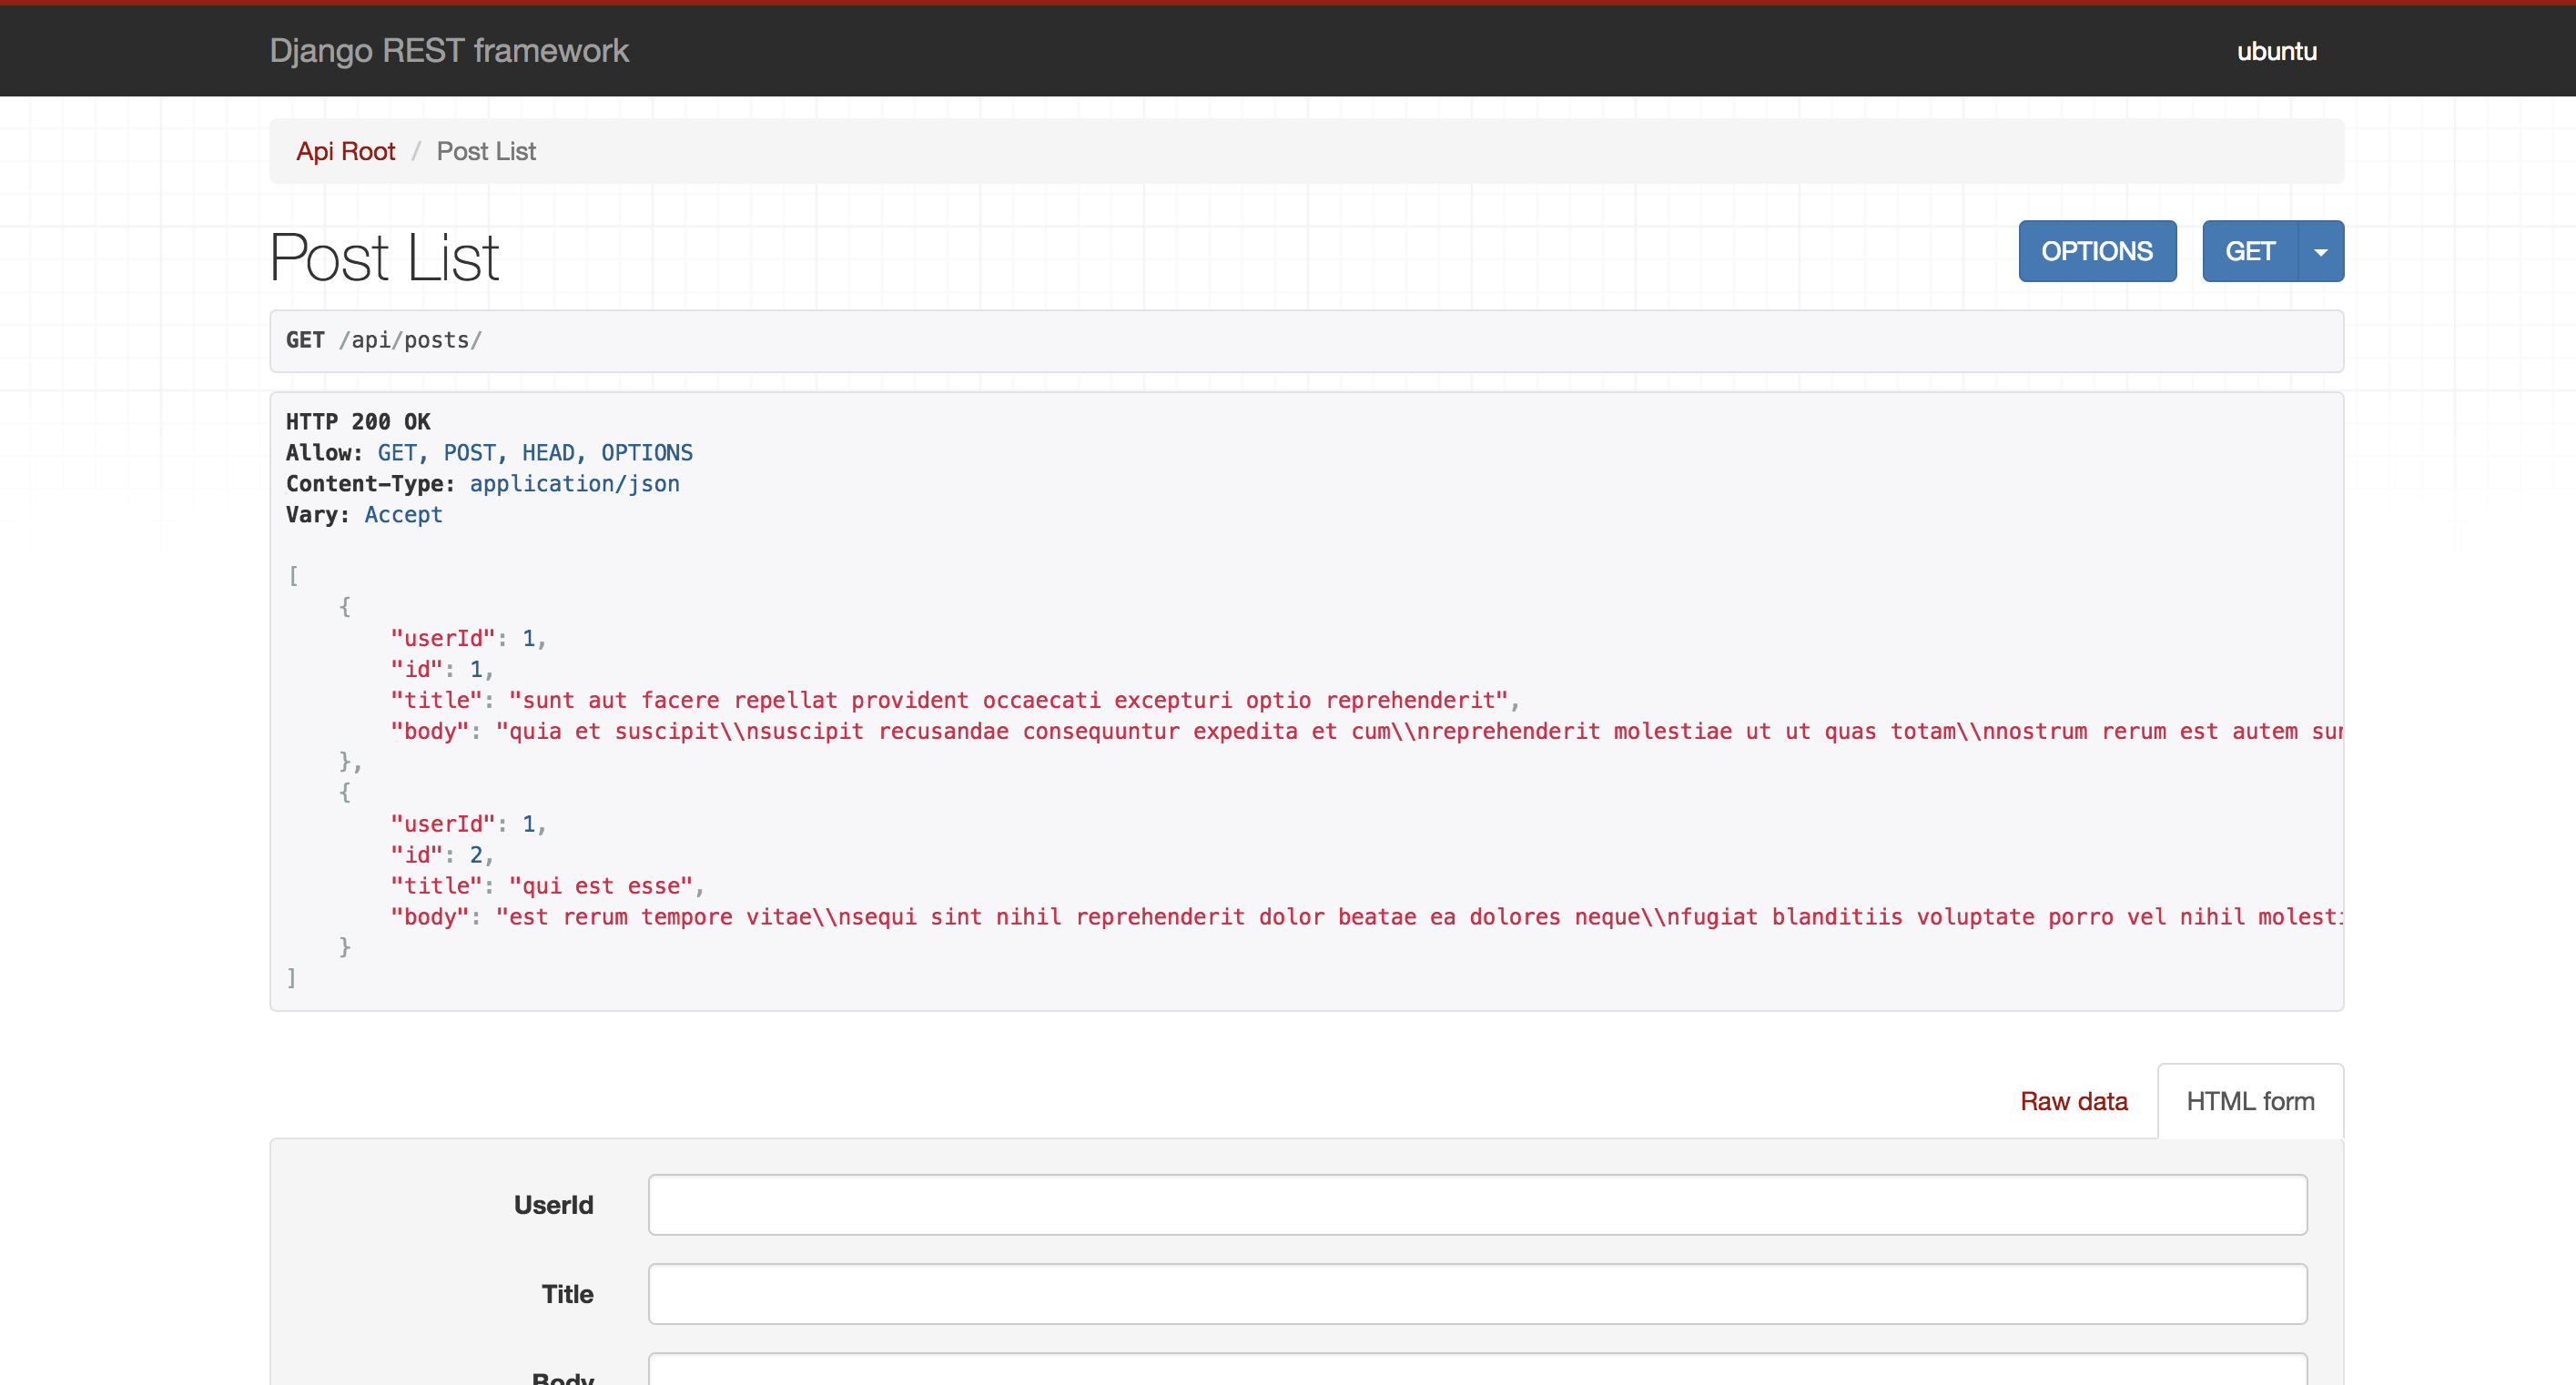
Task: Click the Post List breadcrumb item
Action: click(486, 151)
